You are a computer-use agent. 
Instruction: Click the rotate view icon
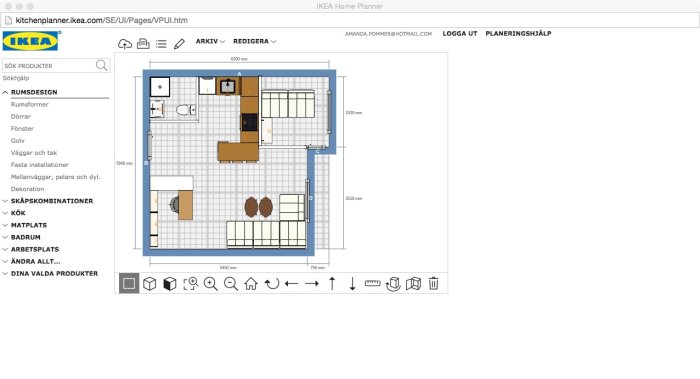pos(271,283)
